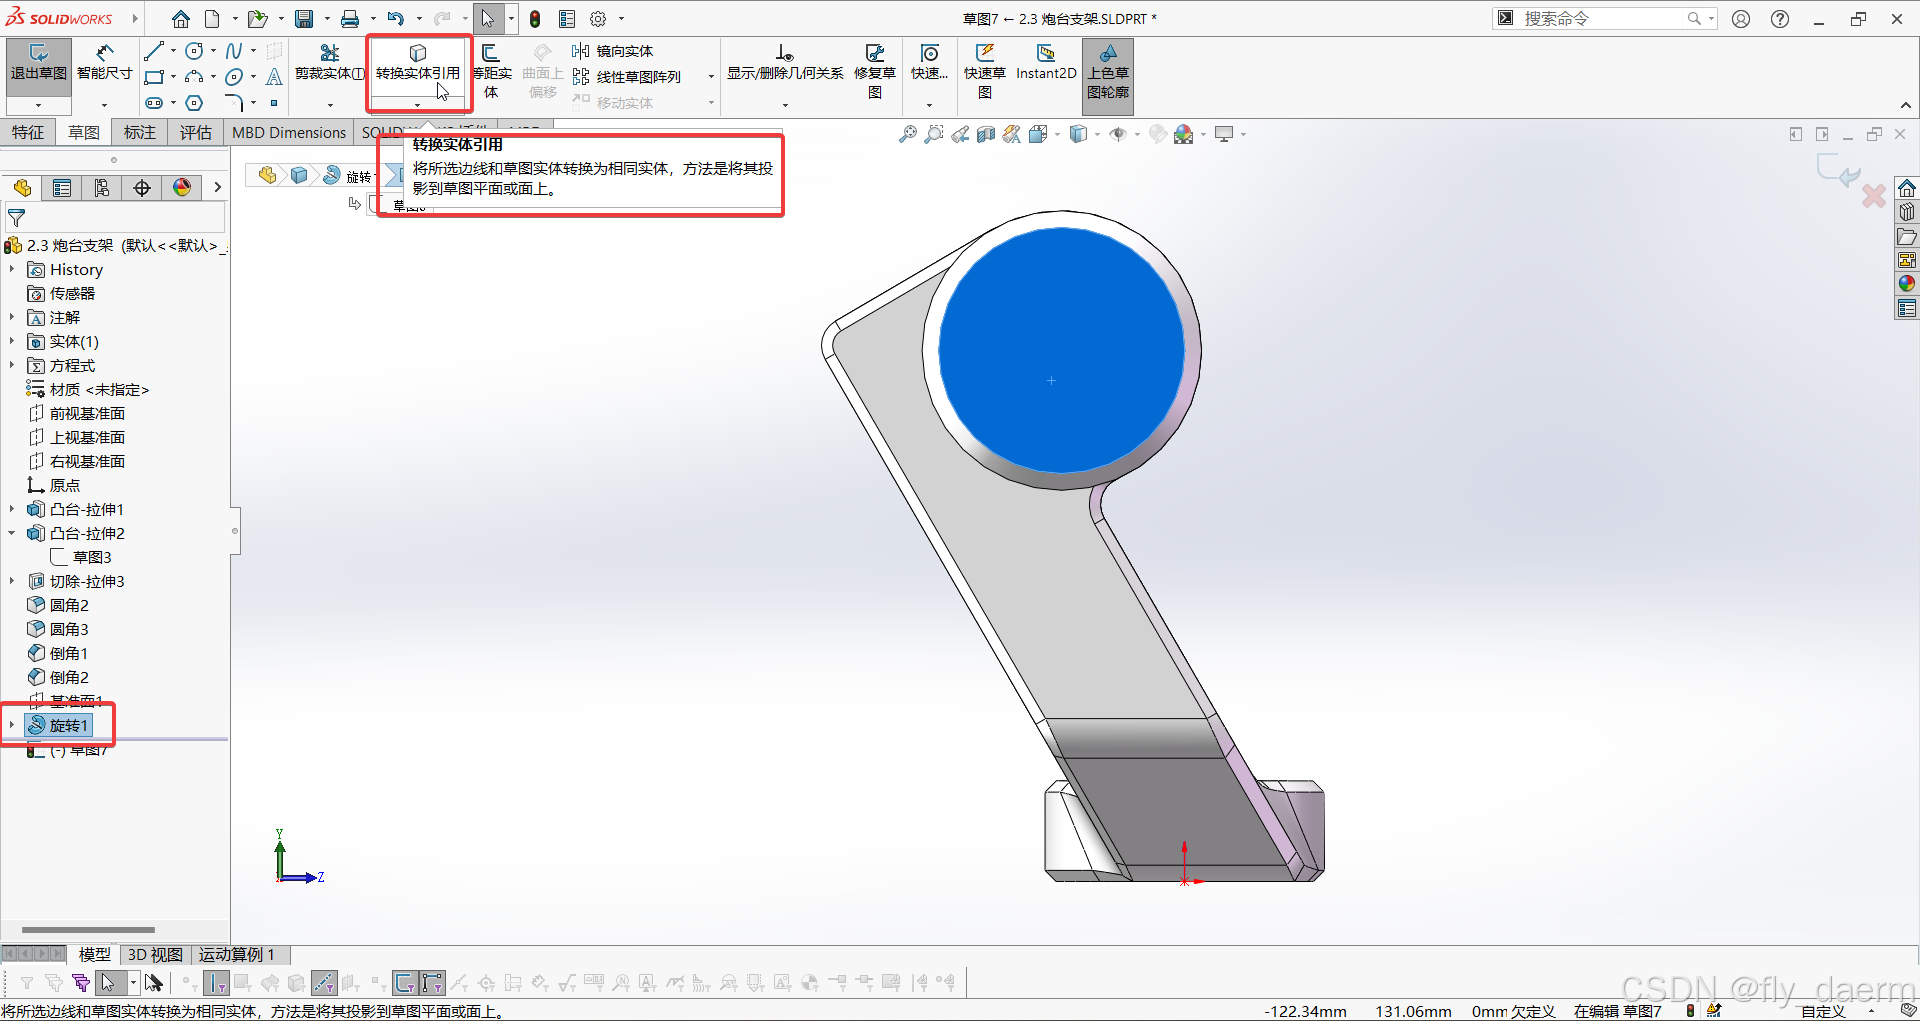Click the feature tree horizontal scrollbar
1920x1021 pixels.
(88, 929)
